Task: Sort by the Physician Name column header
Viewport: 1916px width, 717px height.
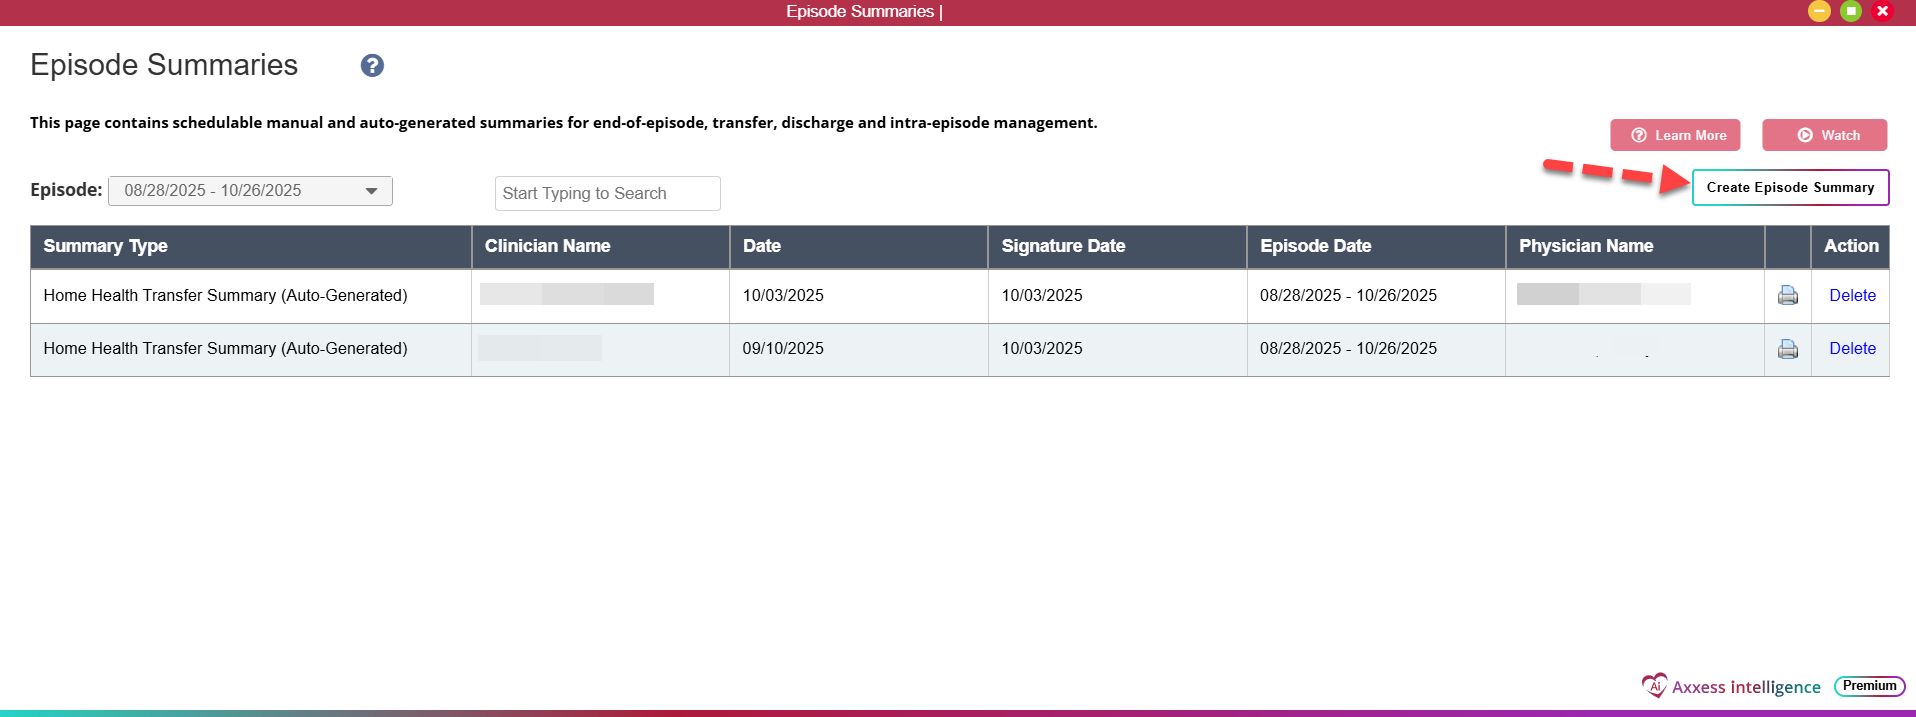Action: coord(1585,246)
